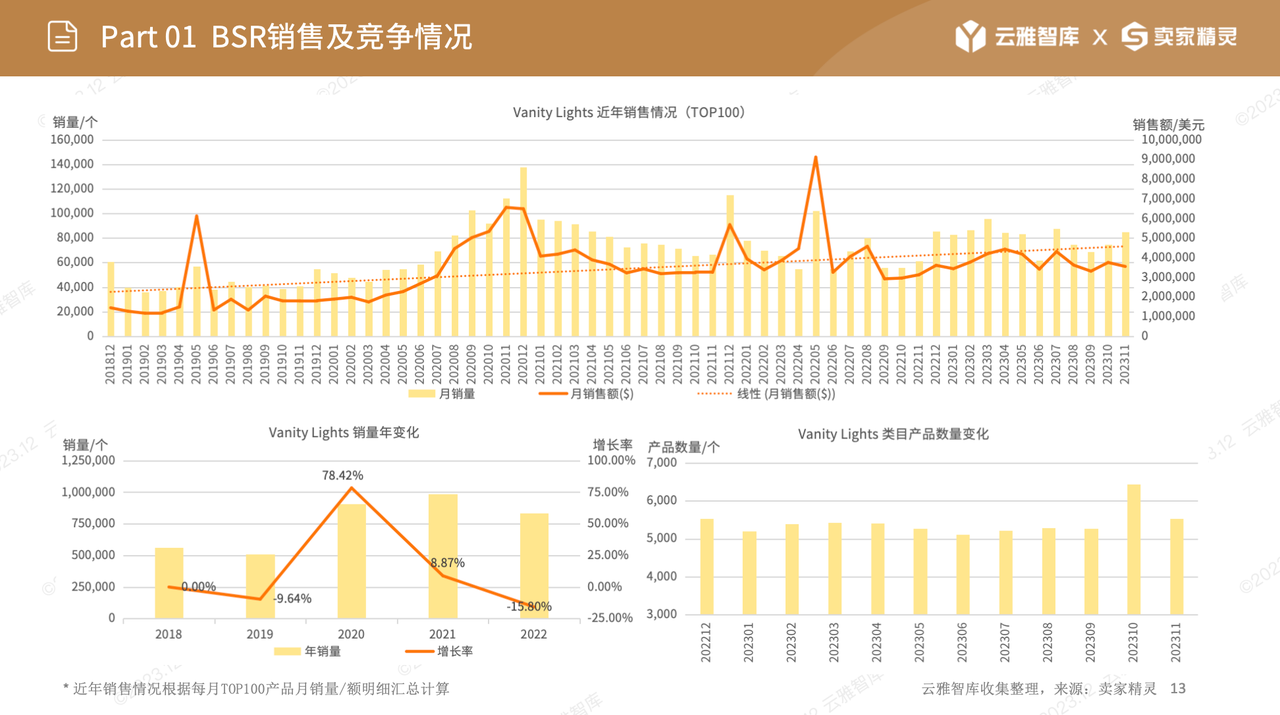This screenshot has width=1280, height=715.
Task: Click the 卖家精灵 logo icon
Action: (1135, 37)
